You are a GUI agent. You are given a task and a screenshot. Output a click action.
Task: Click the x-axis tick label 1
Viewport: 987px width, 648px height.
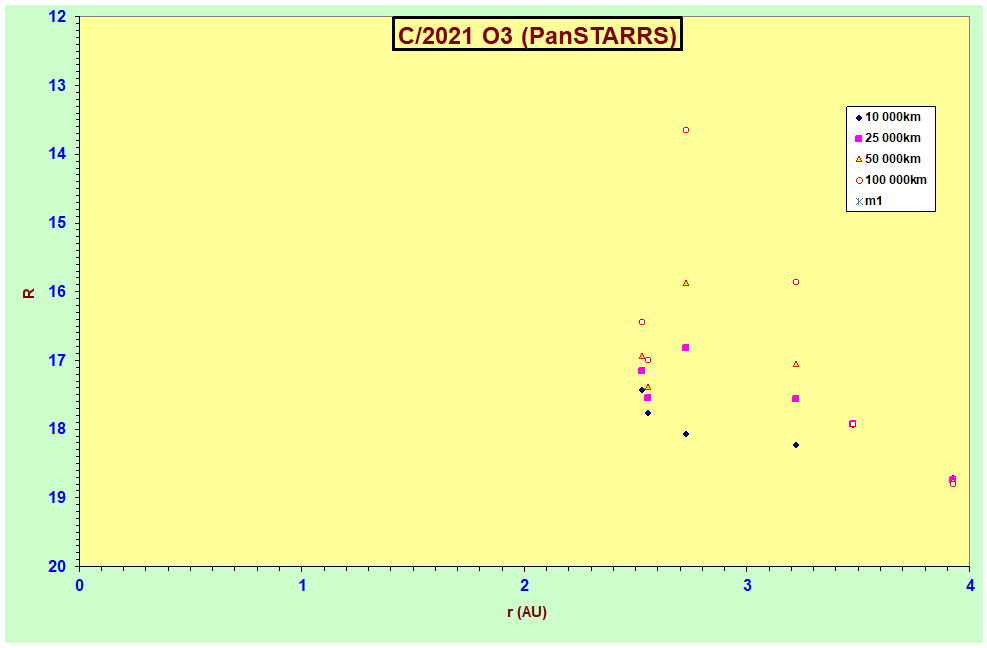click(302, 586)
